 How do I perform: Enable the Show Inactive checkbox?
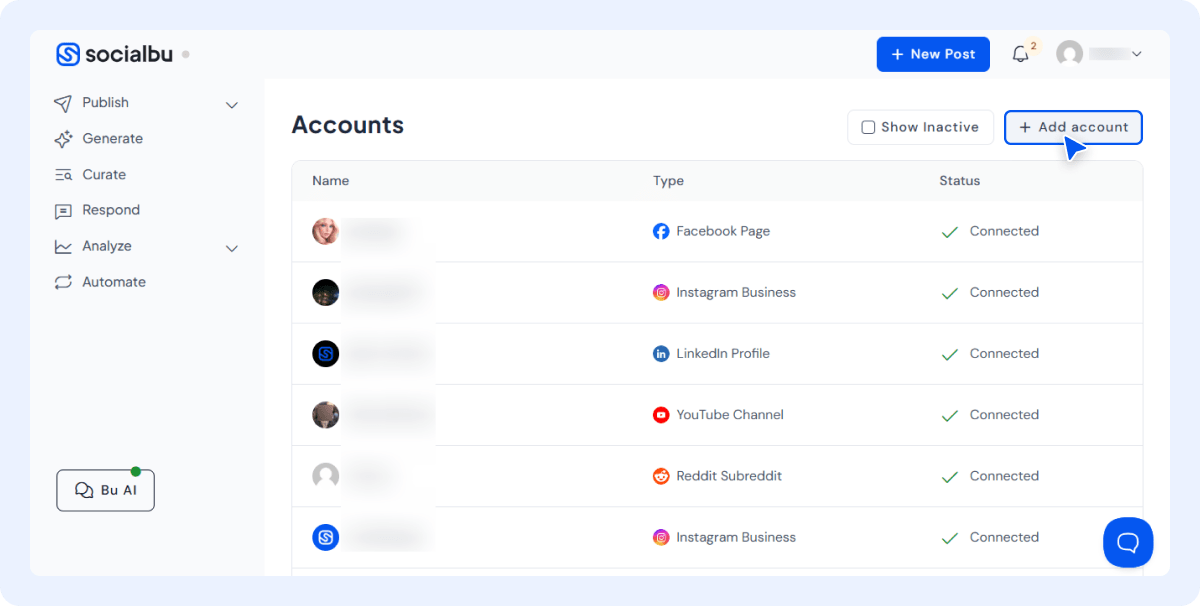(867, 127)
